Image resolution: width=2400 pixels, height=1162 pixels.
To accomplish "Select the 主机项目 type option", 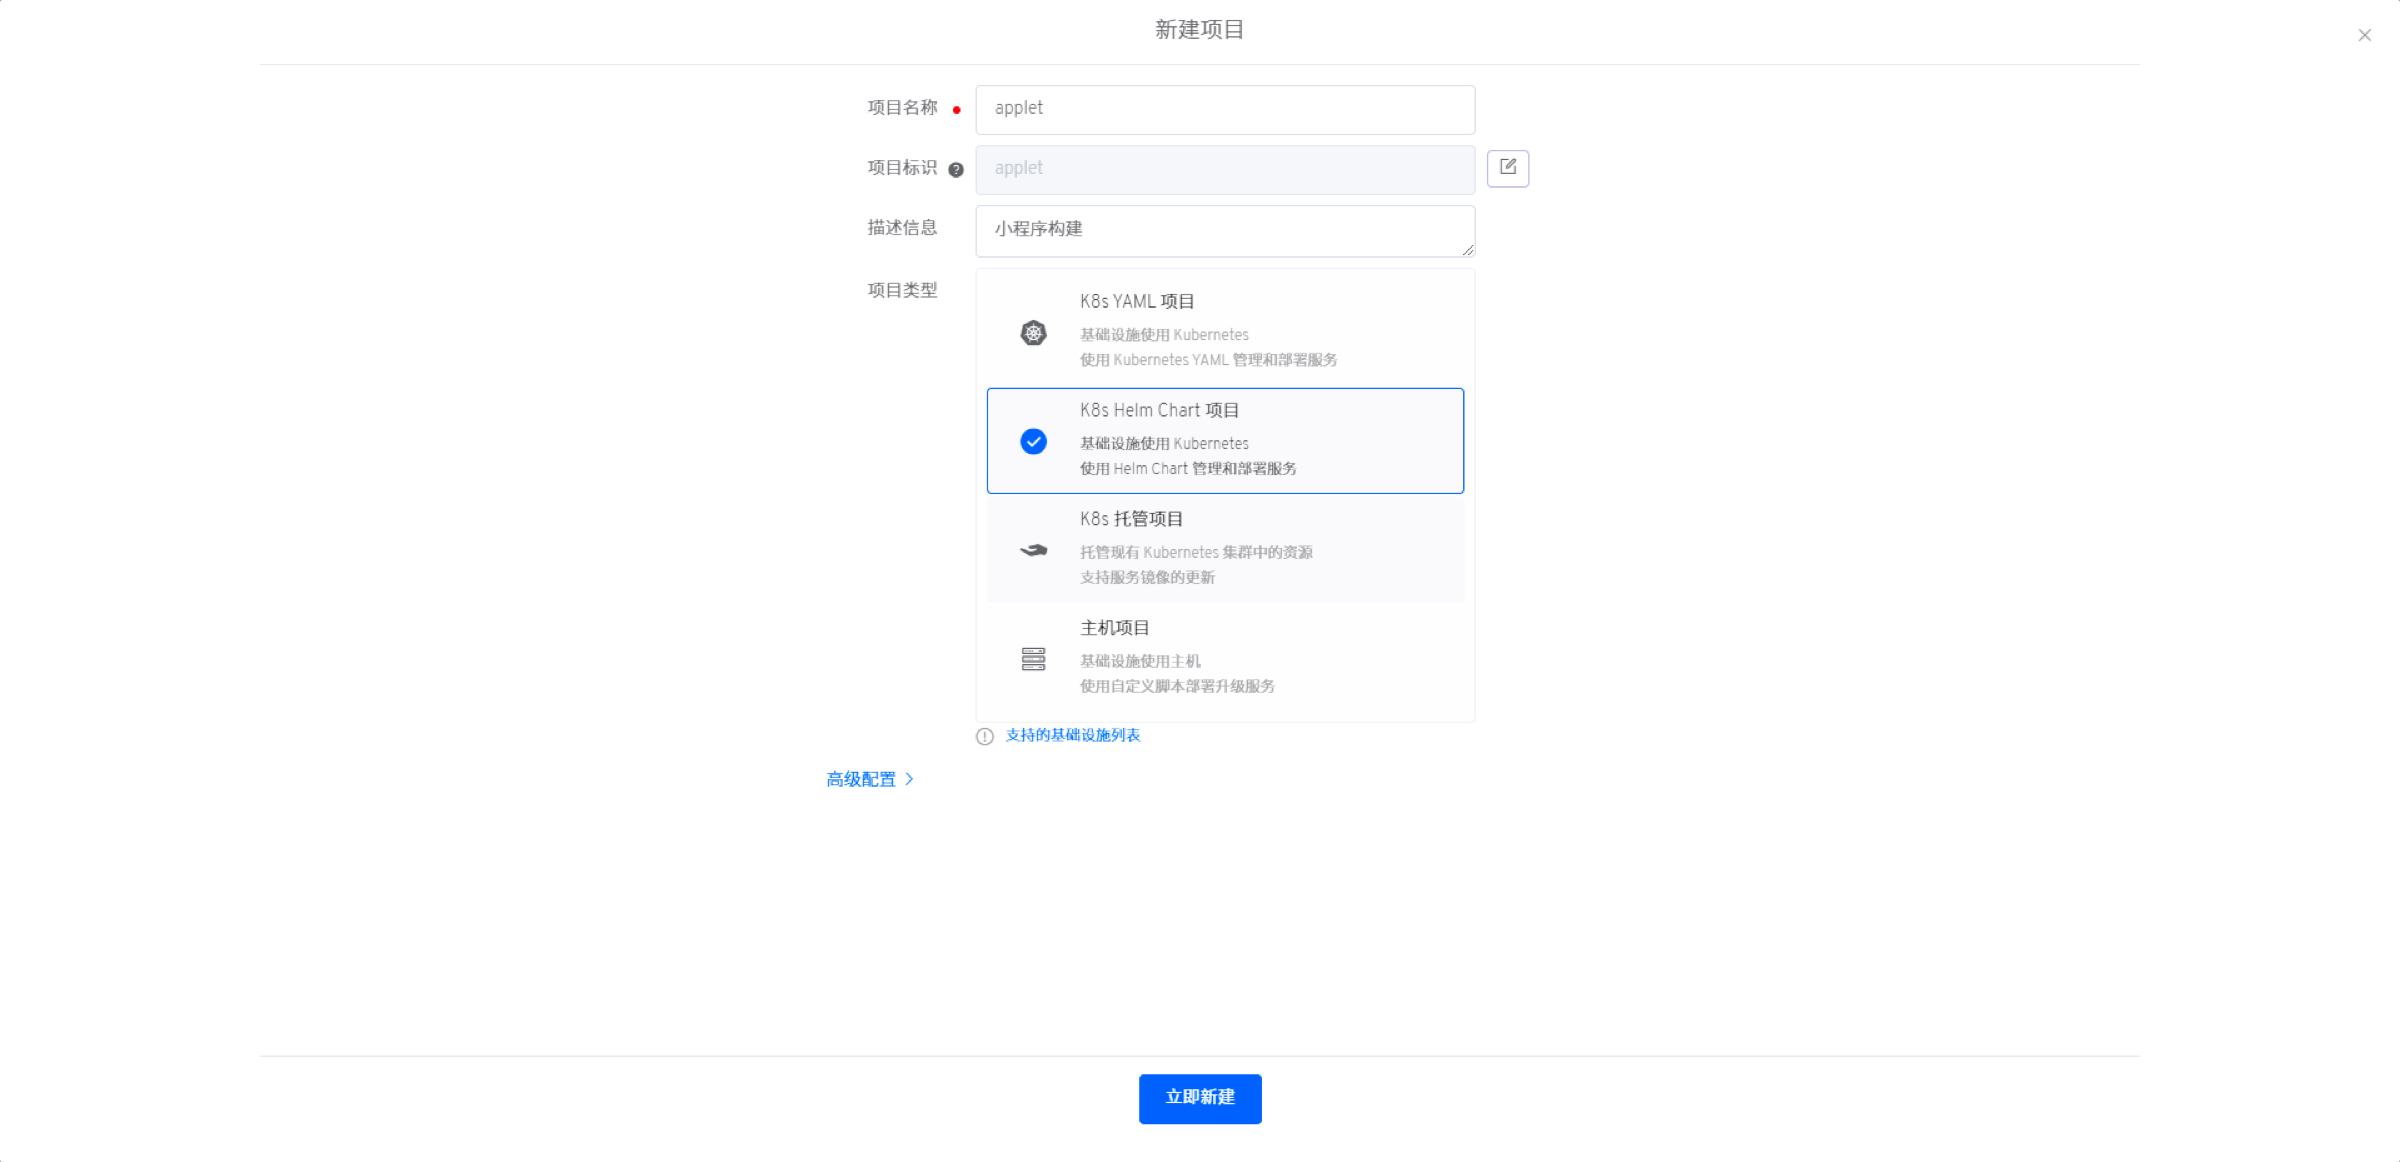I will (x=1224, y=657).
